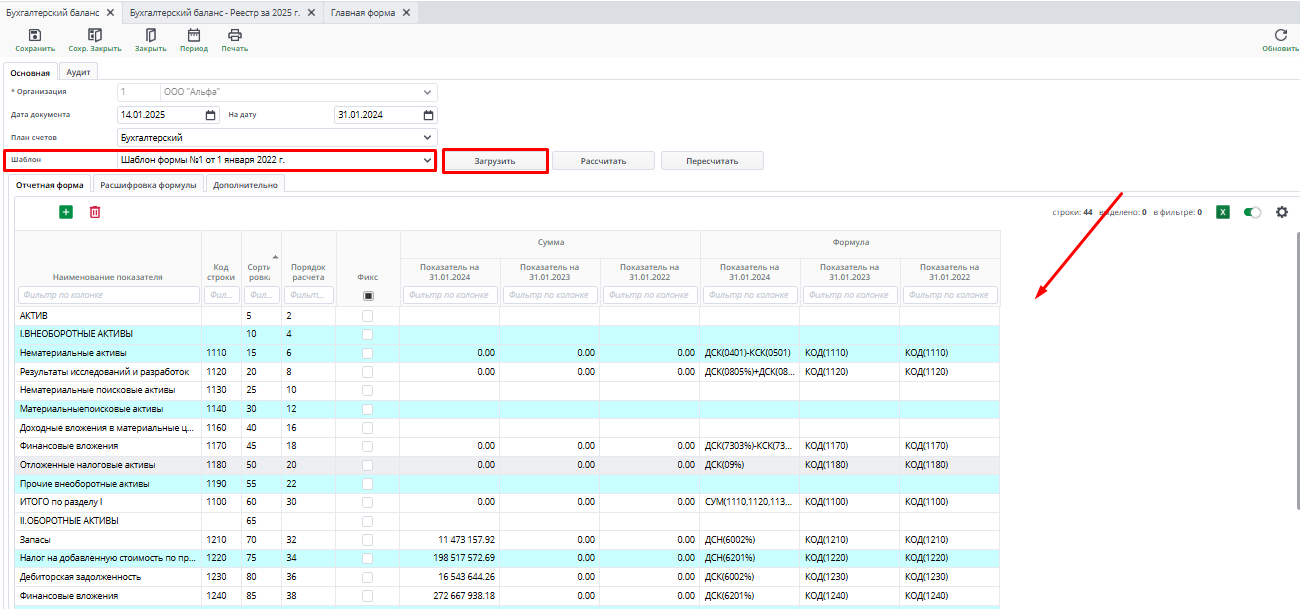
Task: Expand the Шаблон dropdown
Action: point(427,160)
